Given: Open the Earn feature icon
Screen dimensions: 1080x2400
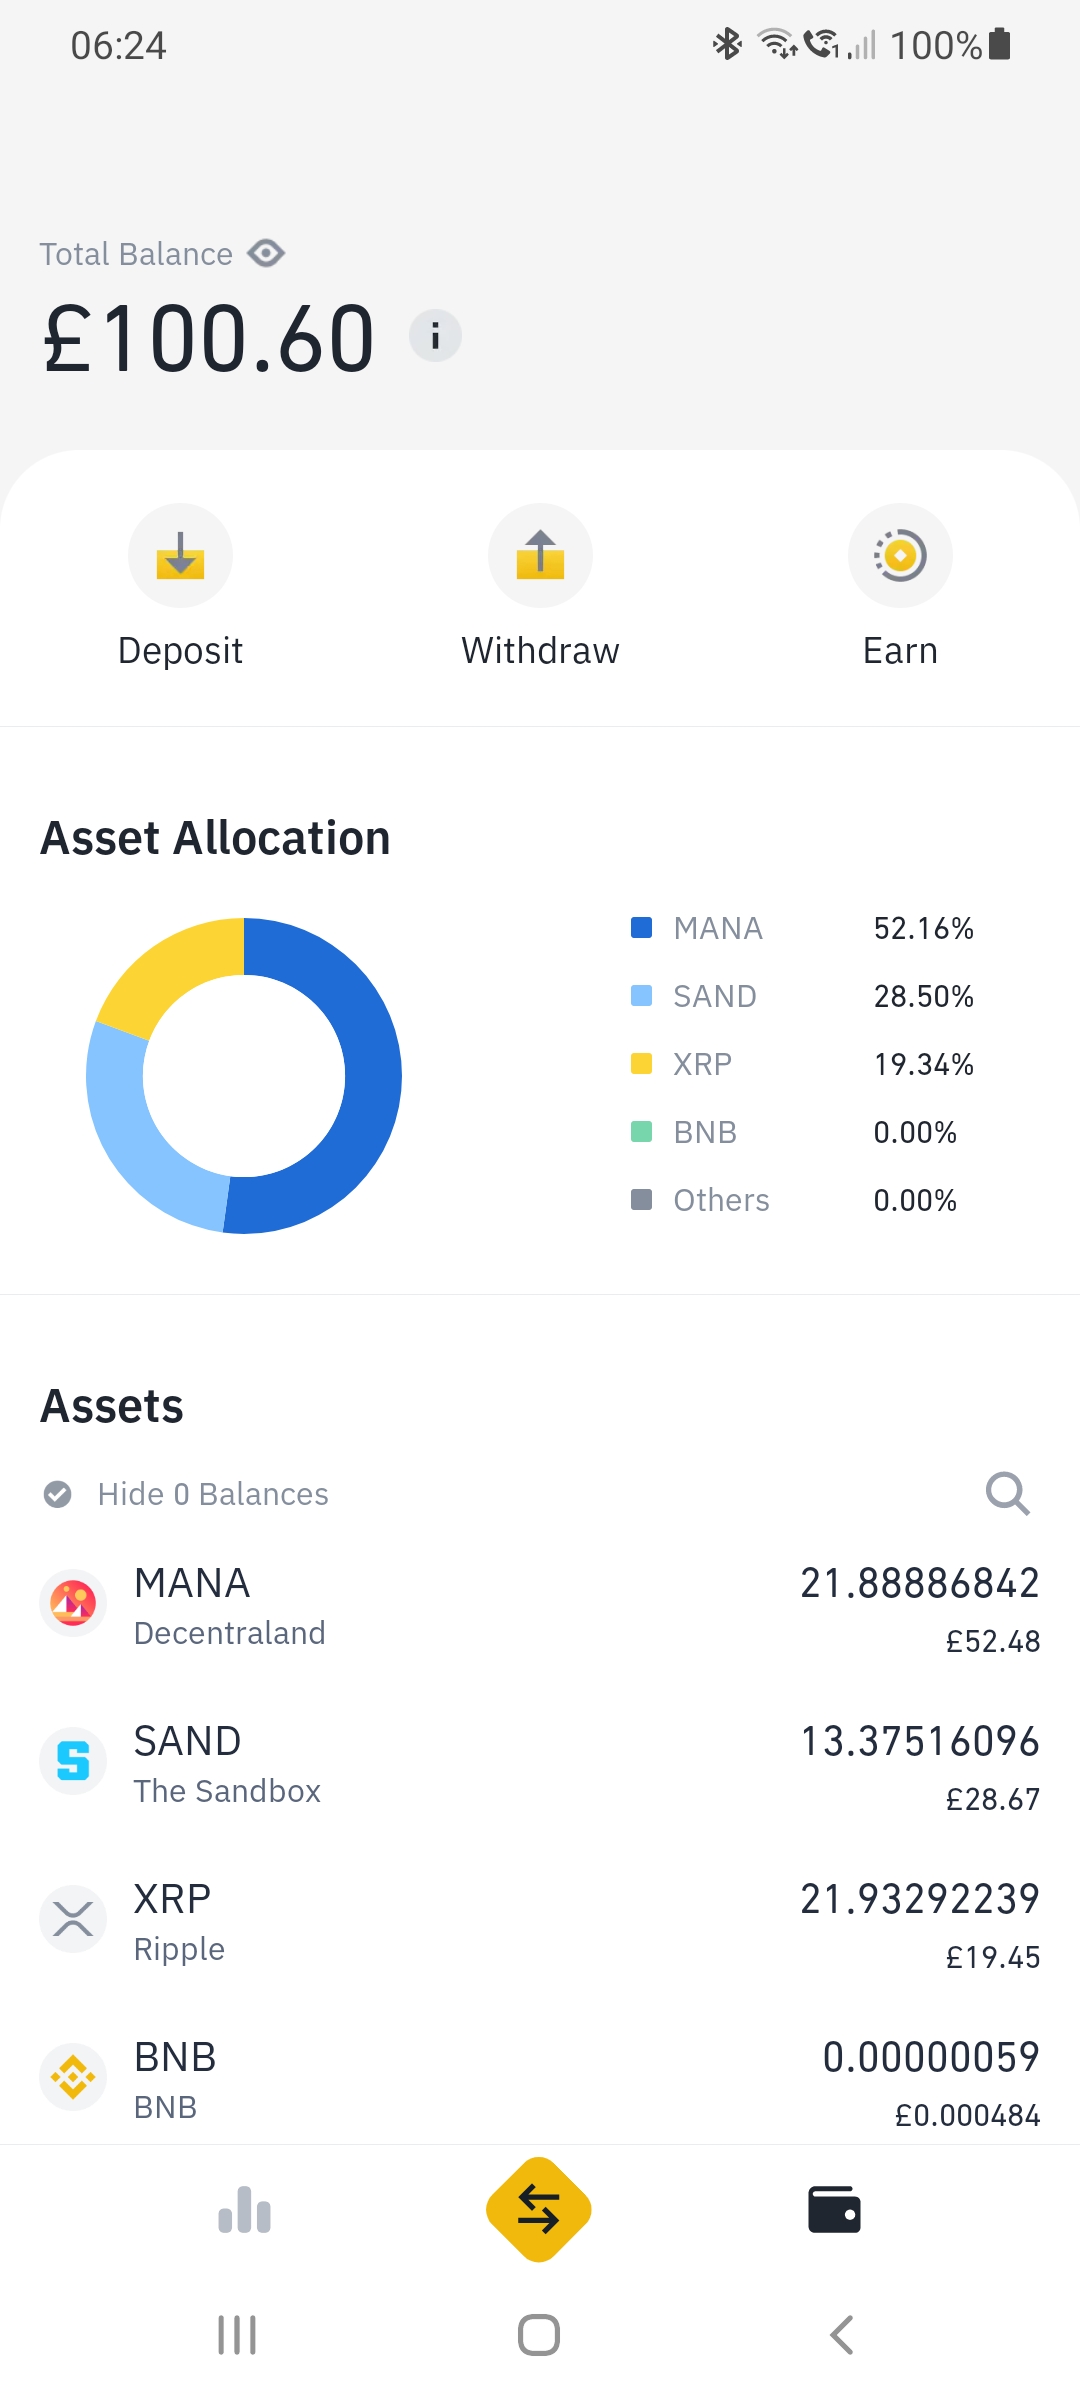Looking at the screenshot, I should 900,555.
